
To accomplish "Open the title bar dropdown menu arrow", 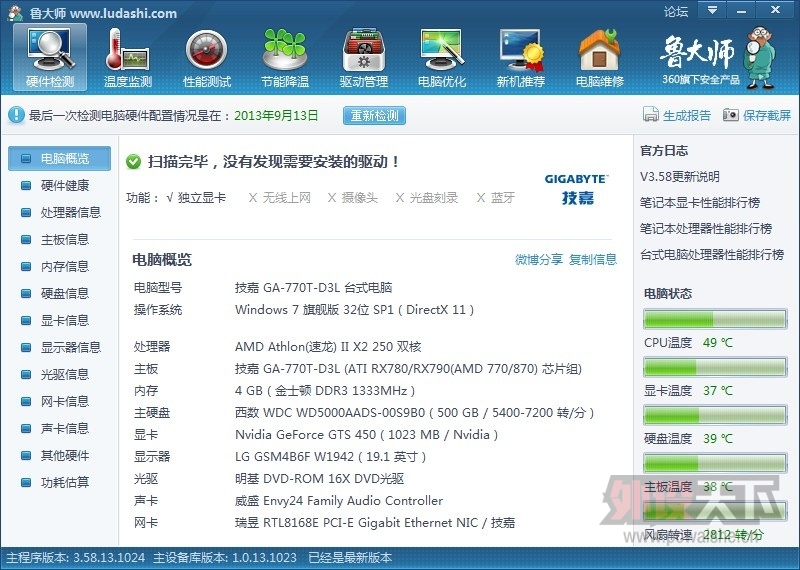I will 712,10.
